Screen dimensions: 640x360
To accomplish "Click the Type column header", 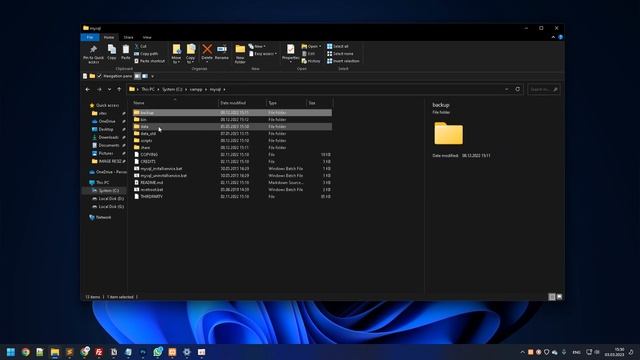I will coord(286,103).
